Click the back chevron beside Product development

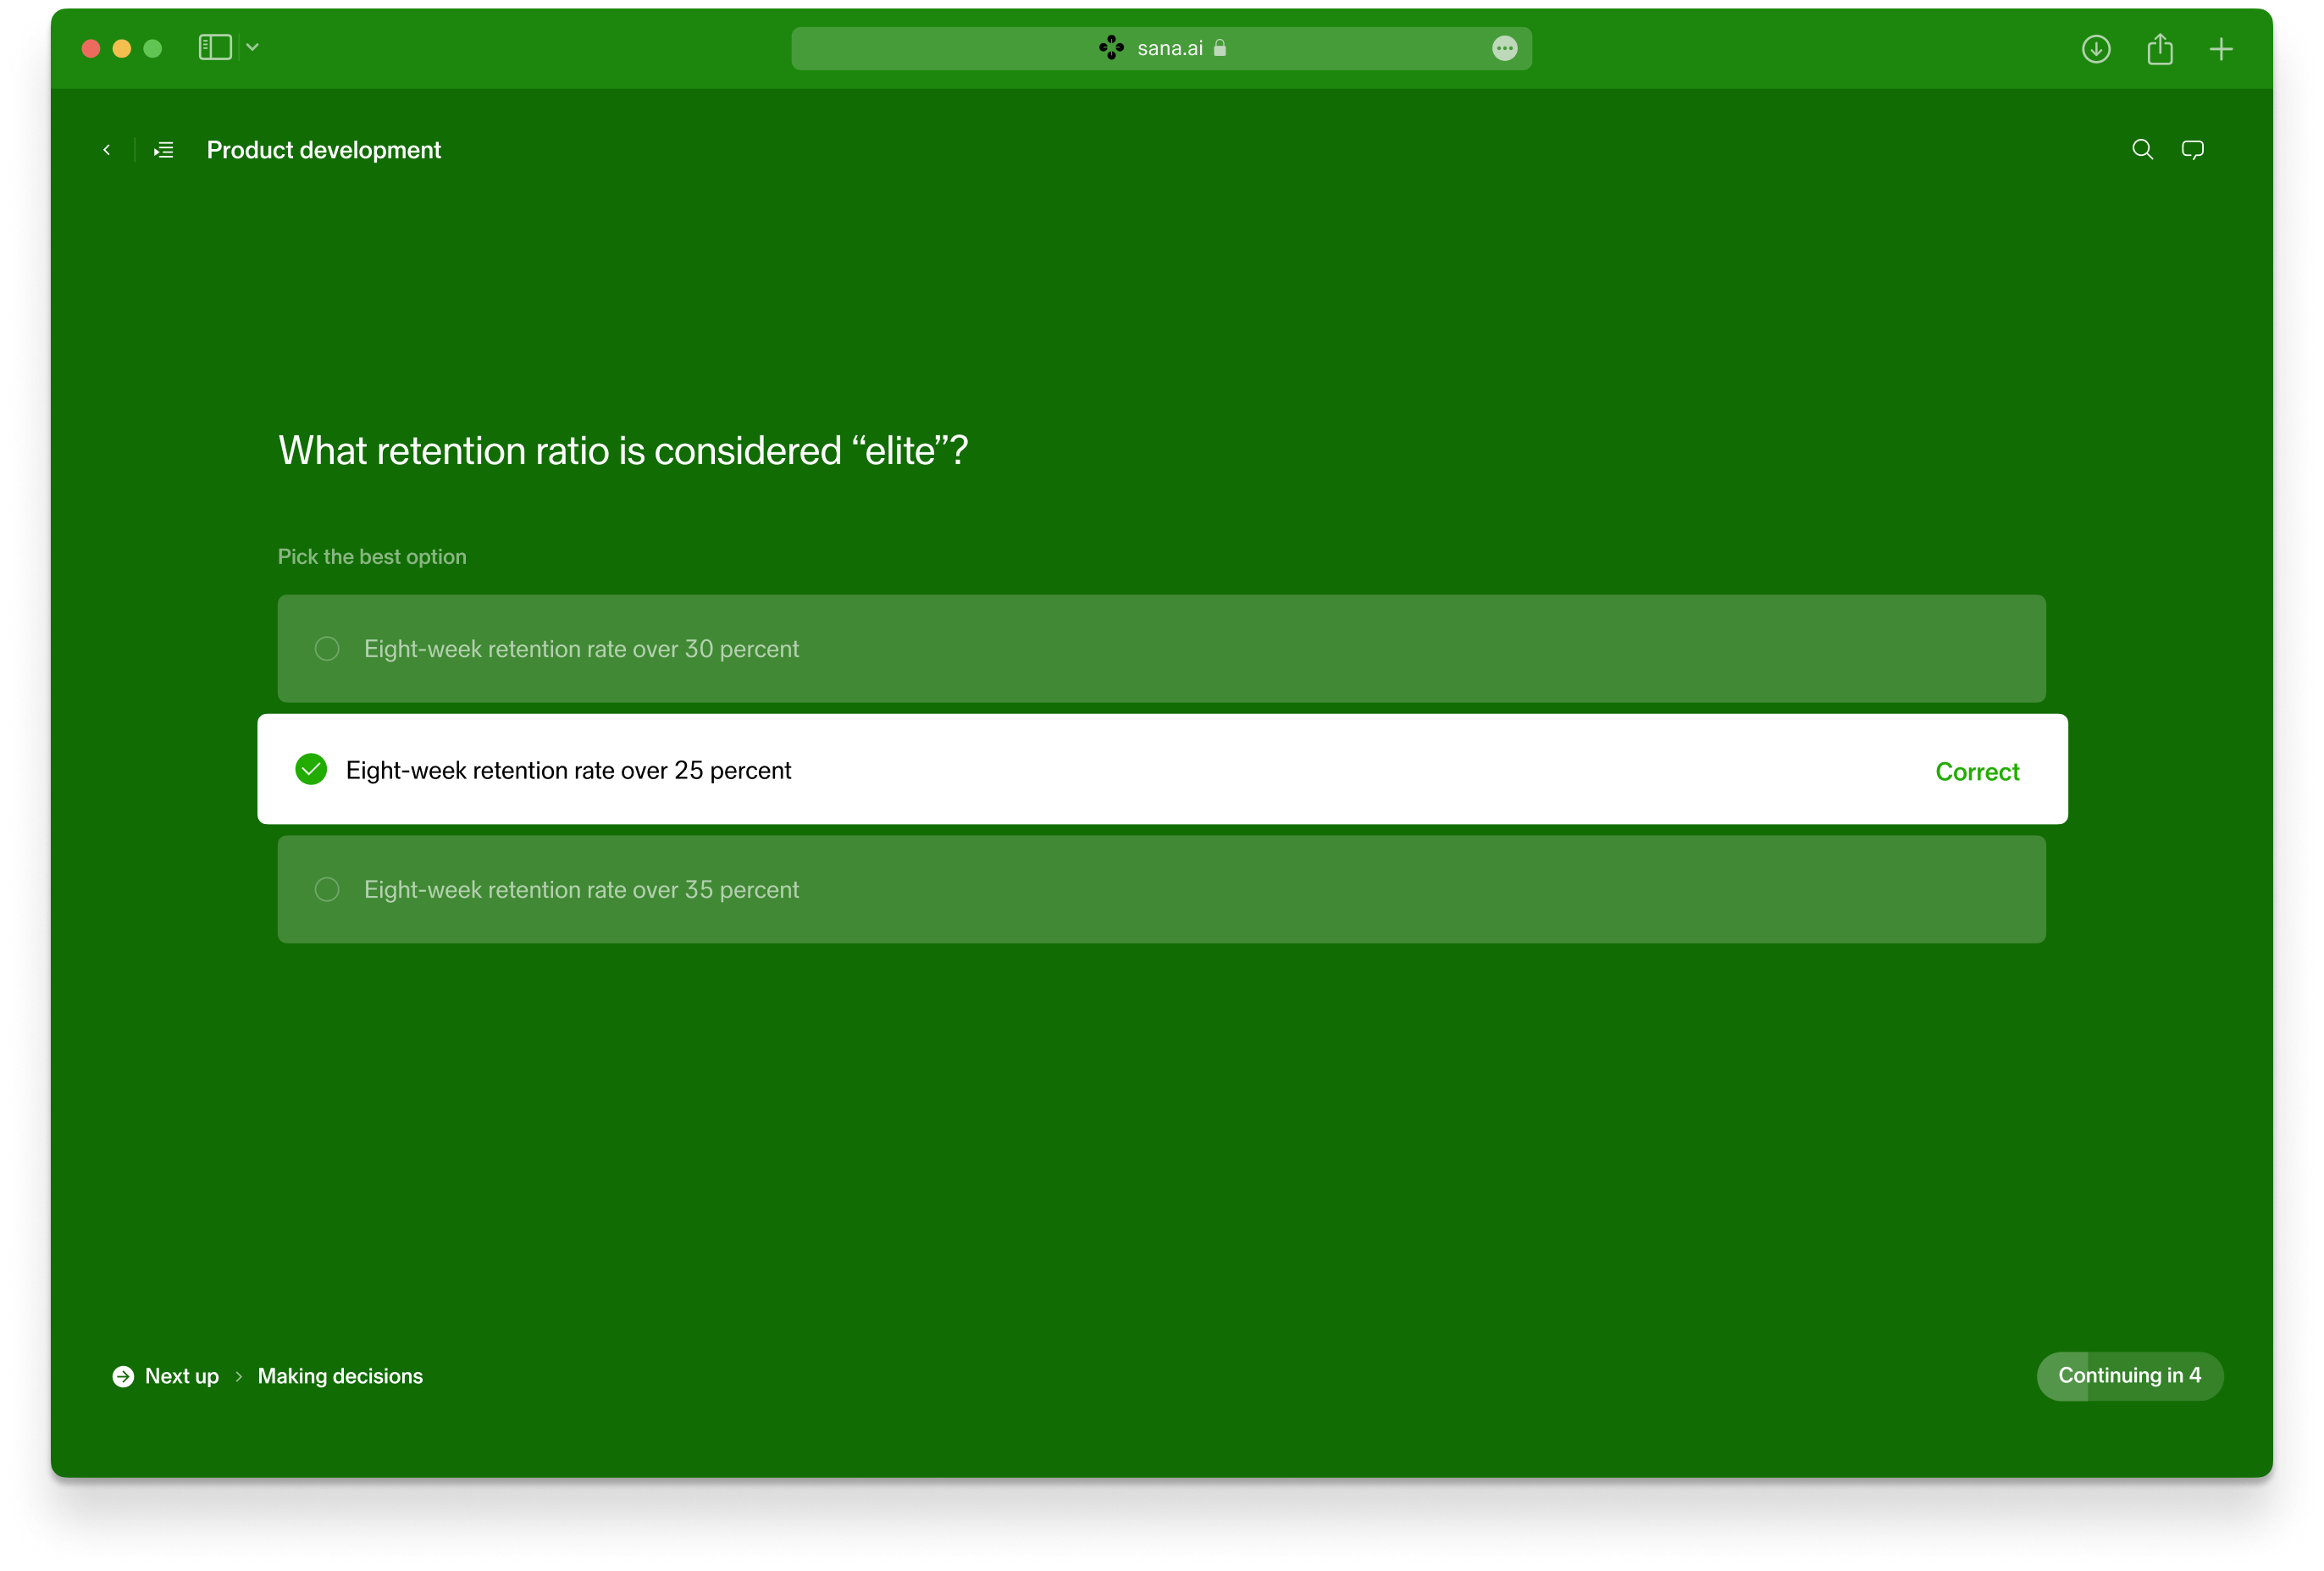click(x=107, y=150)
